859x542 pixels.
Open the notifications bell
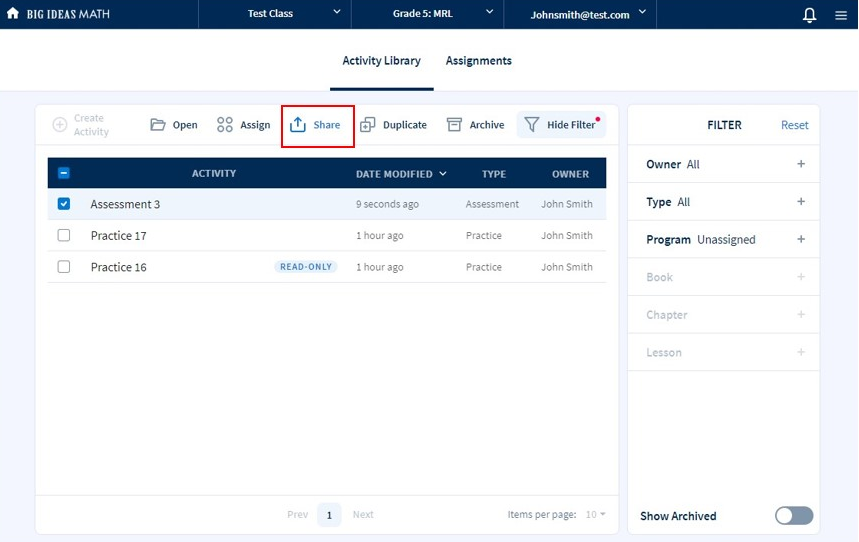(809, 15)
